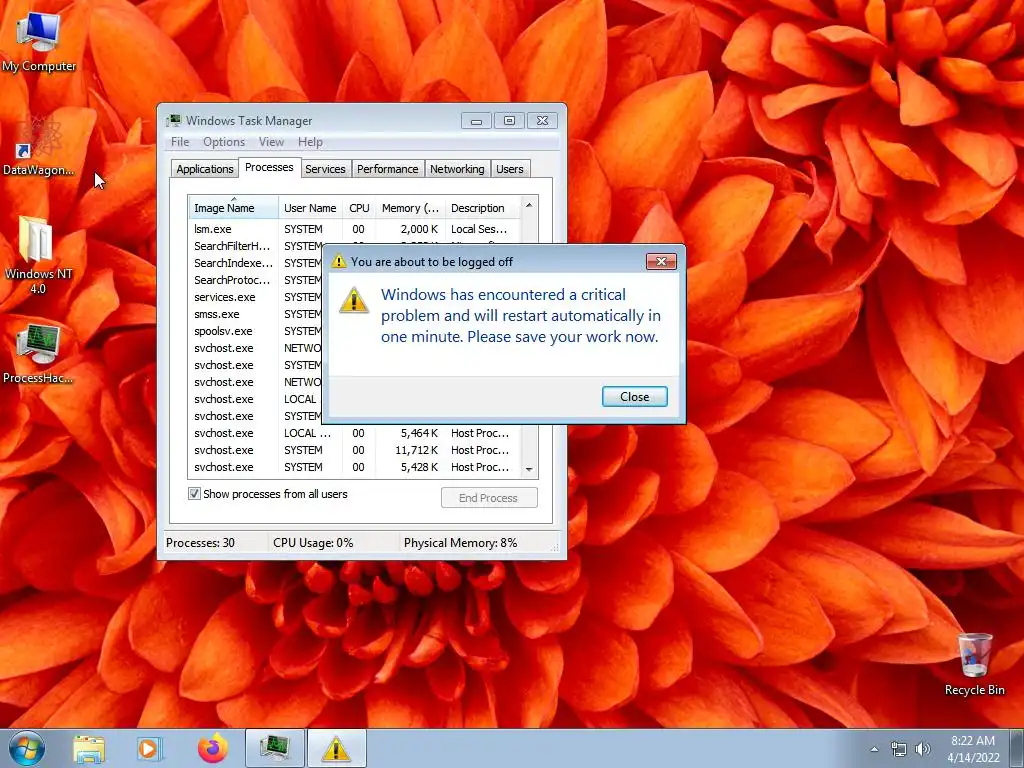Toggle Show processes from all users checkbox

click(194, 494)
